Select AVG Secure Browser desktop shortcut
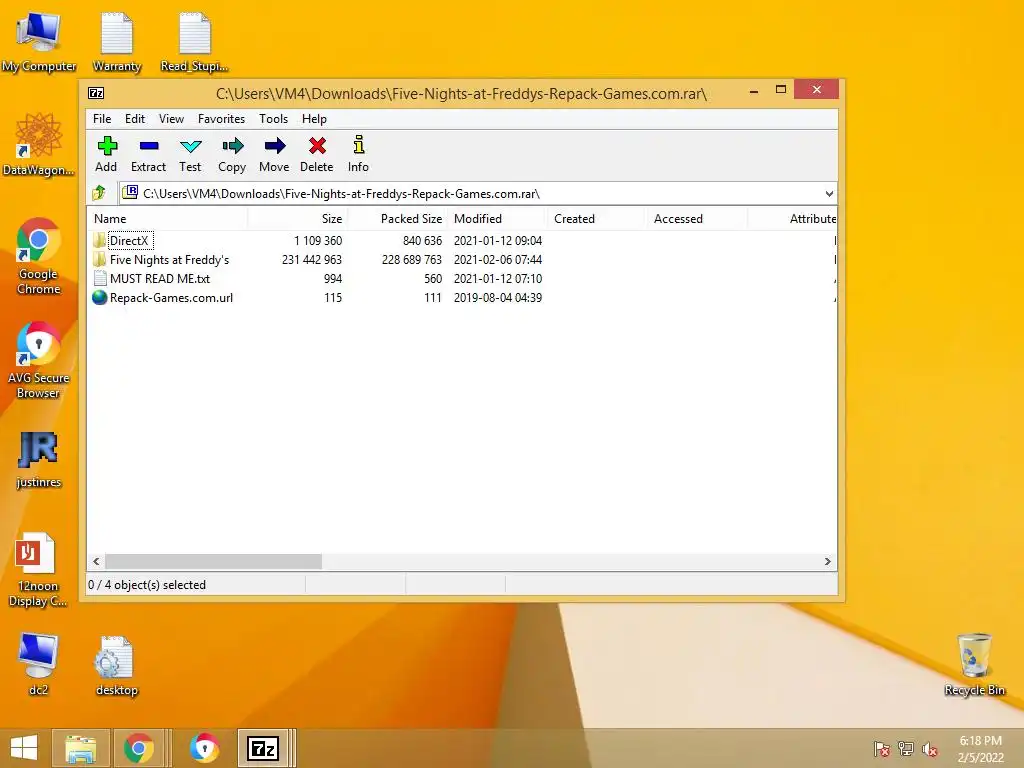1024x768 pixels. [x=39, y=360]
